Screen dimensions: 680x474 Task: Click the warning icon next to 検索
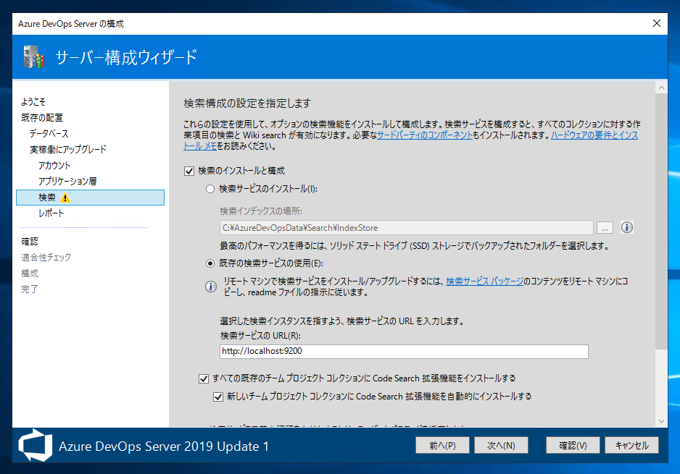65,198
